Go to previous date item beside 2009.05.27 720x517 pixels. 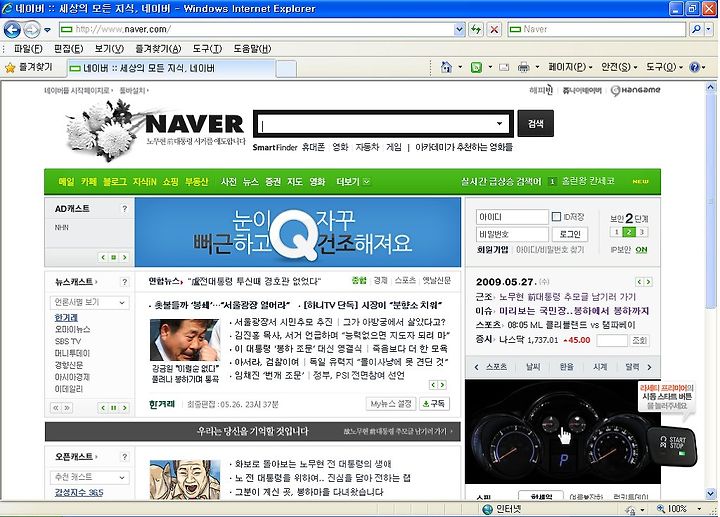(639, 282)
